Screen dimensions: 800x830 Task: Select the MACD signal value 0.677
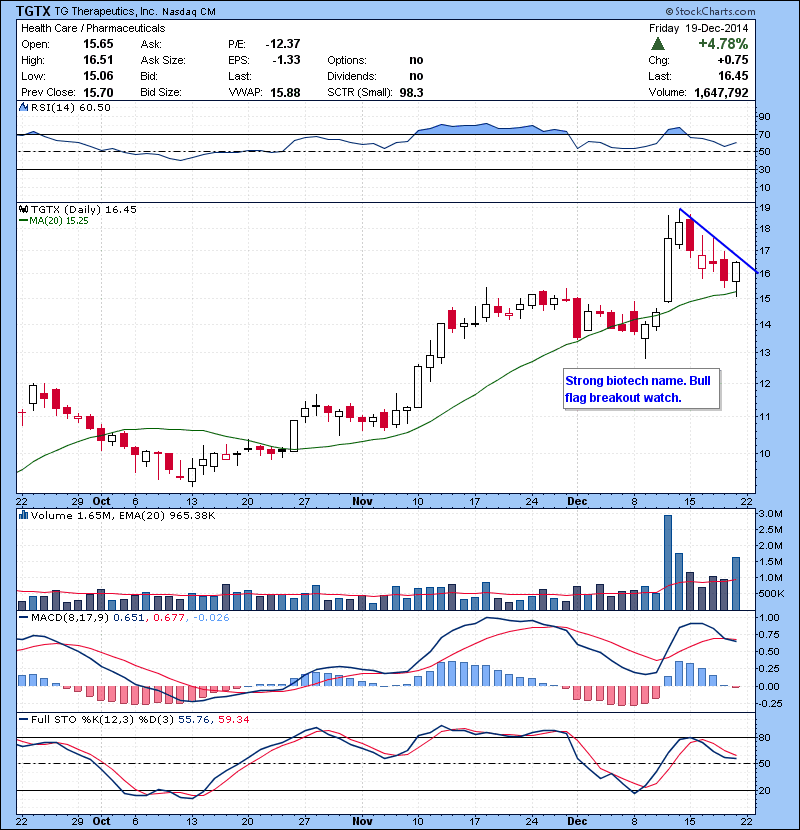(169, 617)
